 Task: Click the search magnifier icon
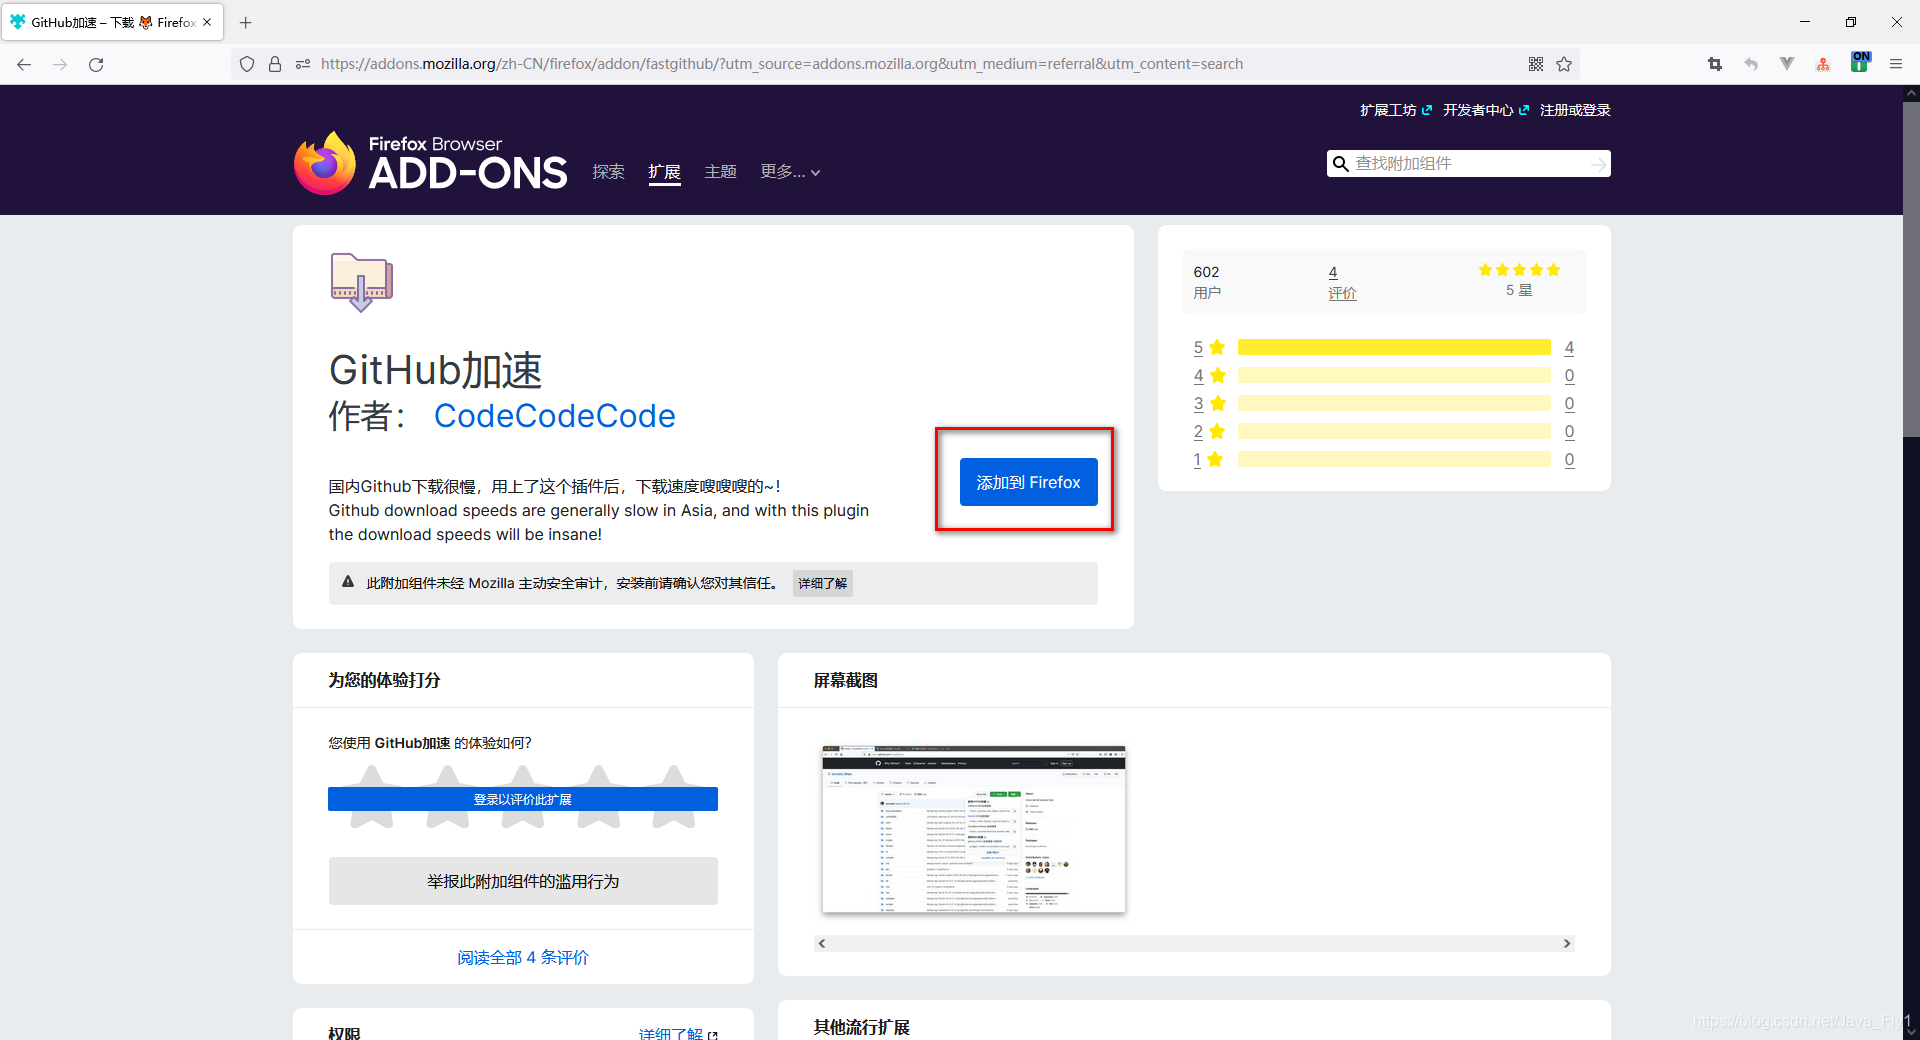pyautogui.click(x=1341, y=163)
